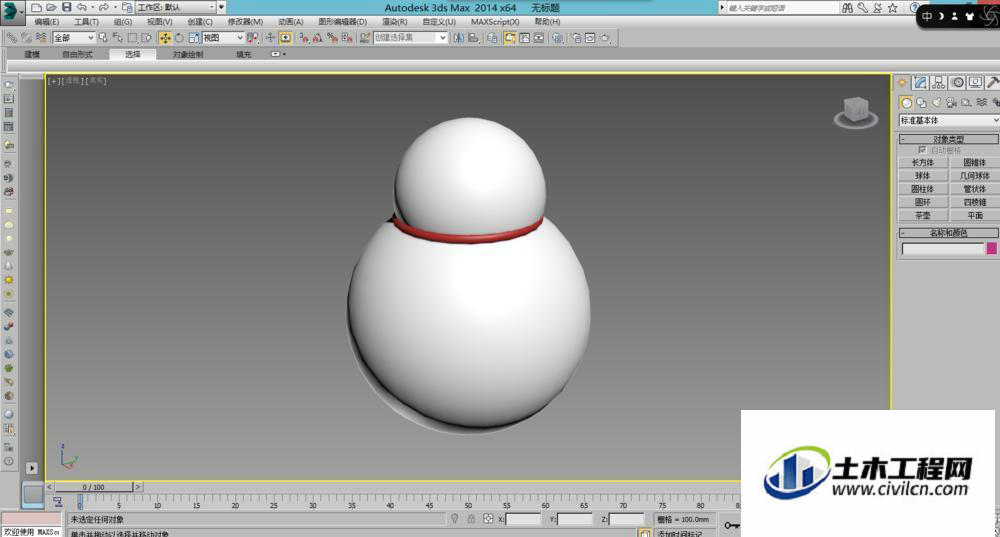
Task: Open the Motion panel tab icon
Action: [x=957, y=82]
